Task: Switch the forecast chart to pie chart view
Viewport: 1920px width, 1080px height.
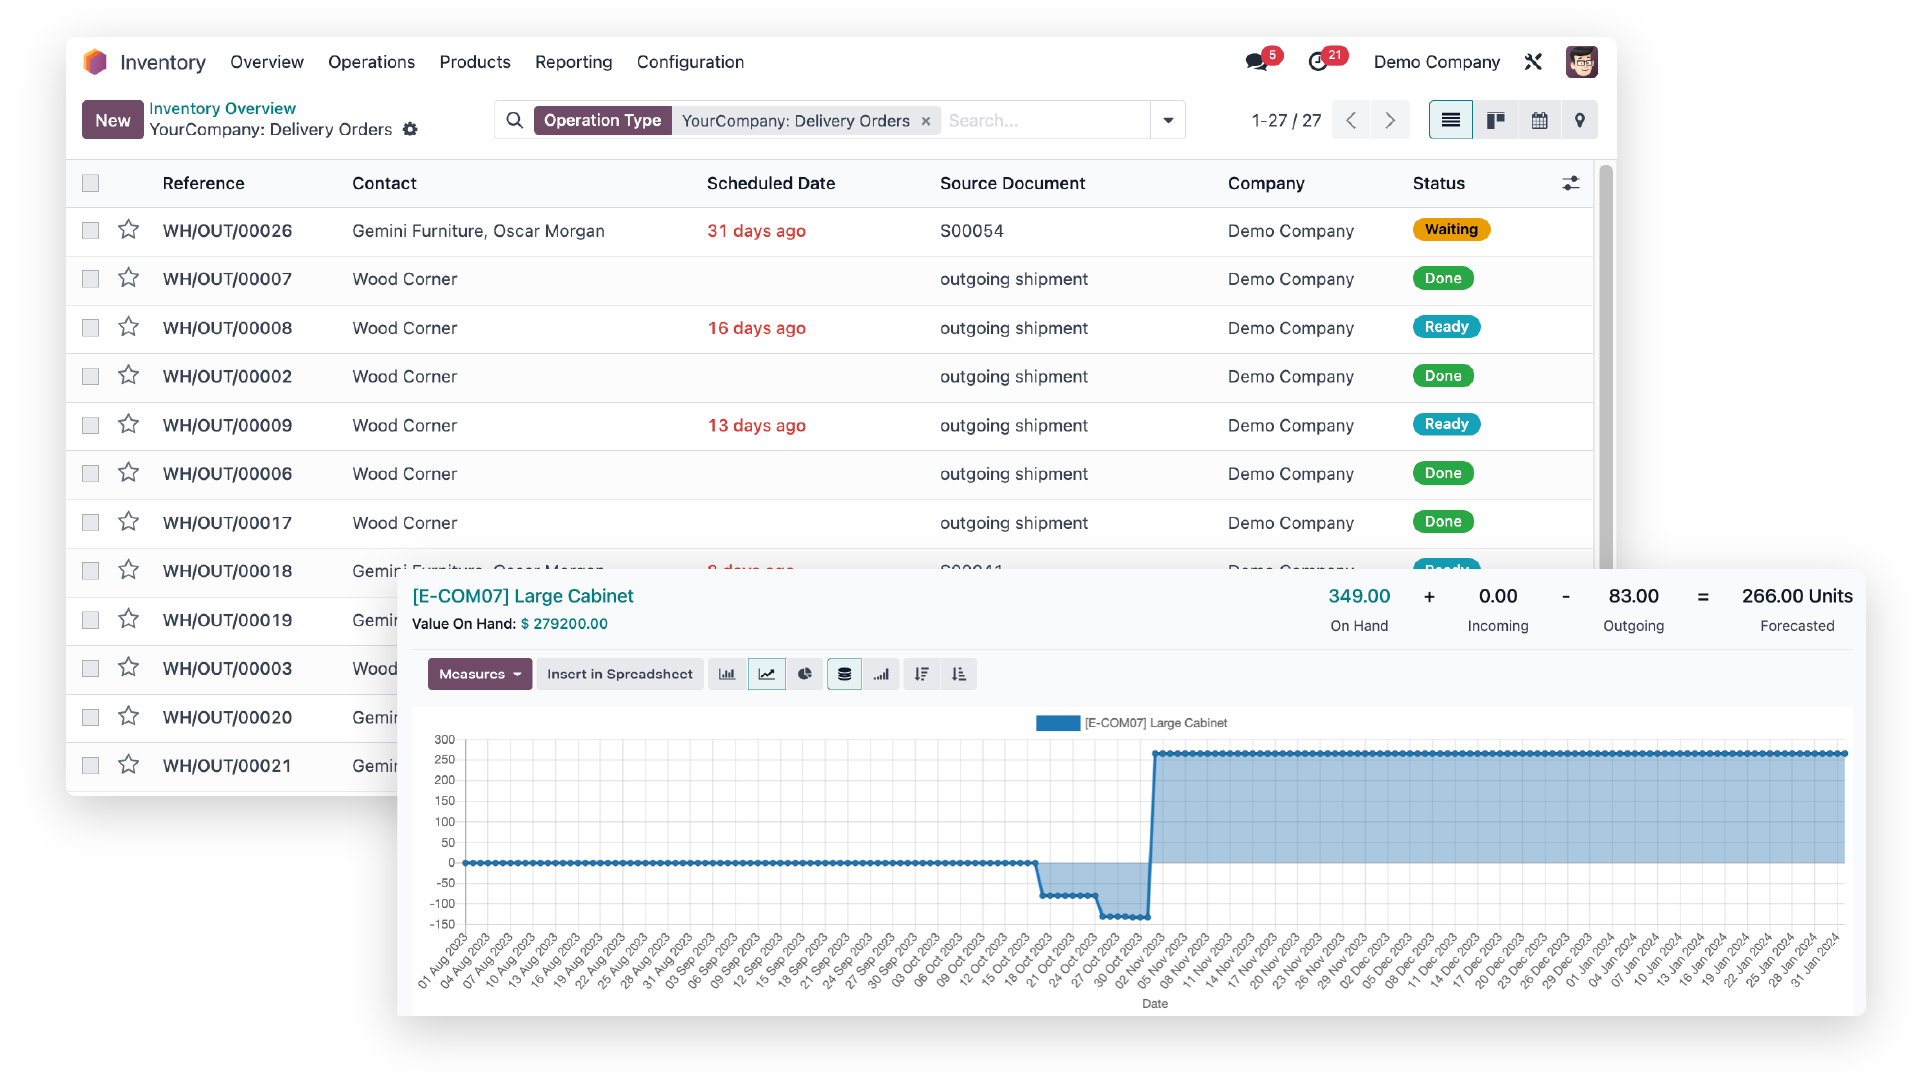Action: coord(806,673)
